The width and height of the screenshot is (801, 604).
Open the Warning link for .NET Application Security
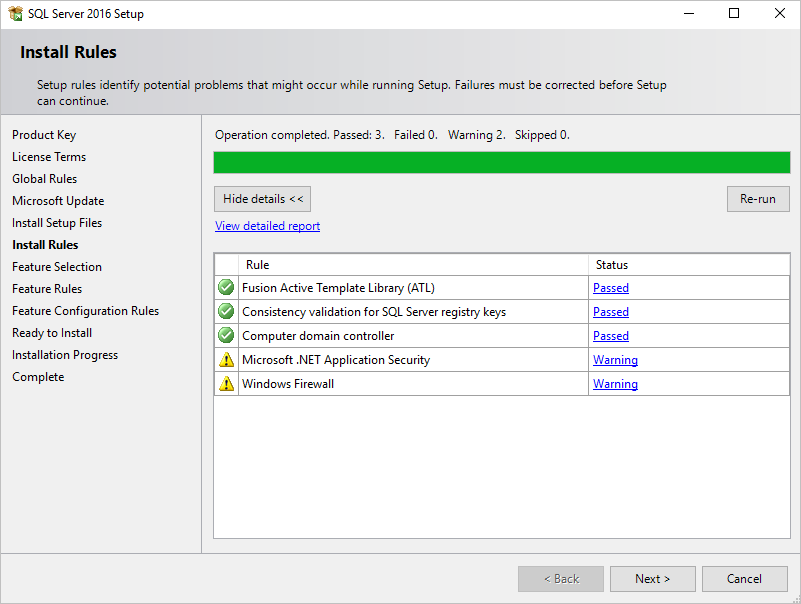pyautogui.click(x=615, y=359)
